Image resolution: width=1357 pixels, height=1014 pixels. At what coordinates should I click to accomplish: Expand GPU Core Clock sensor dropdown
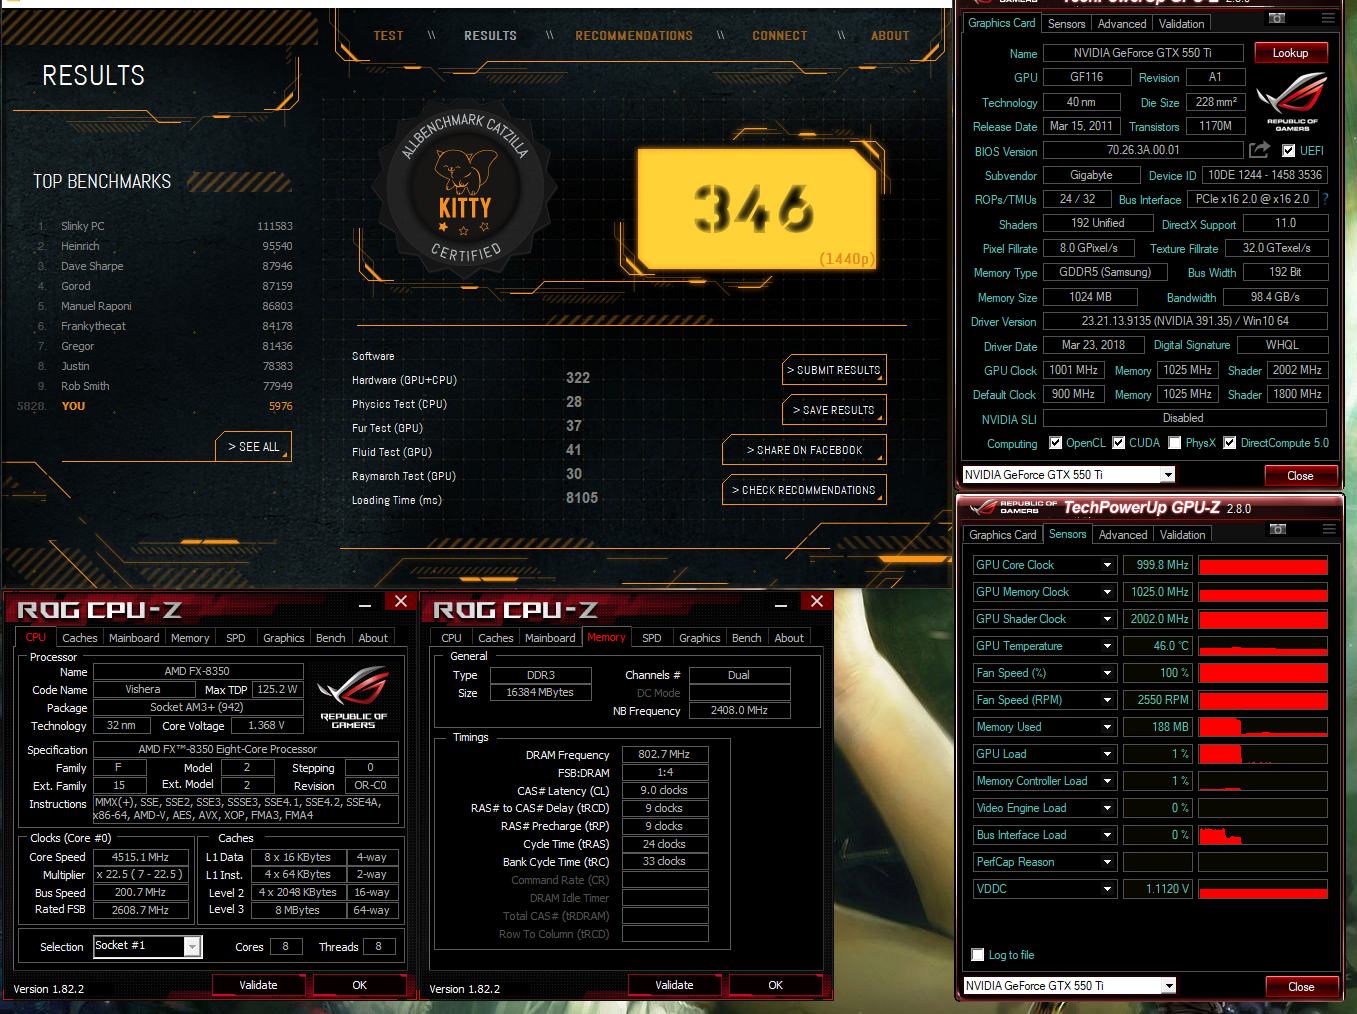[1107, 565]
